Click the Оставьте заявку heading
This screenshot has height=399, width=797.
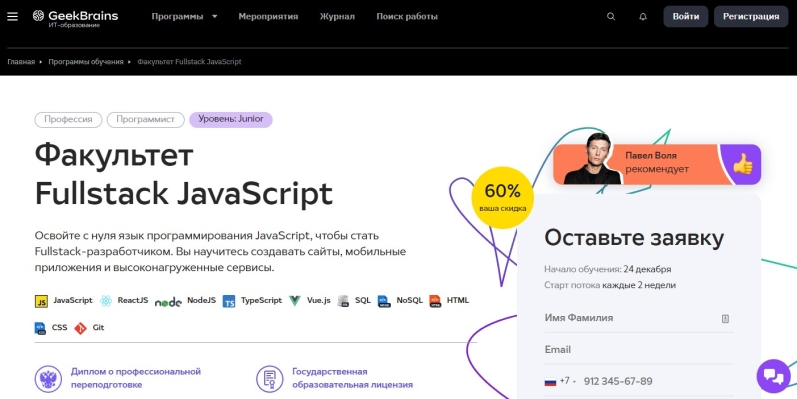click(634, 238)
